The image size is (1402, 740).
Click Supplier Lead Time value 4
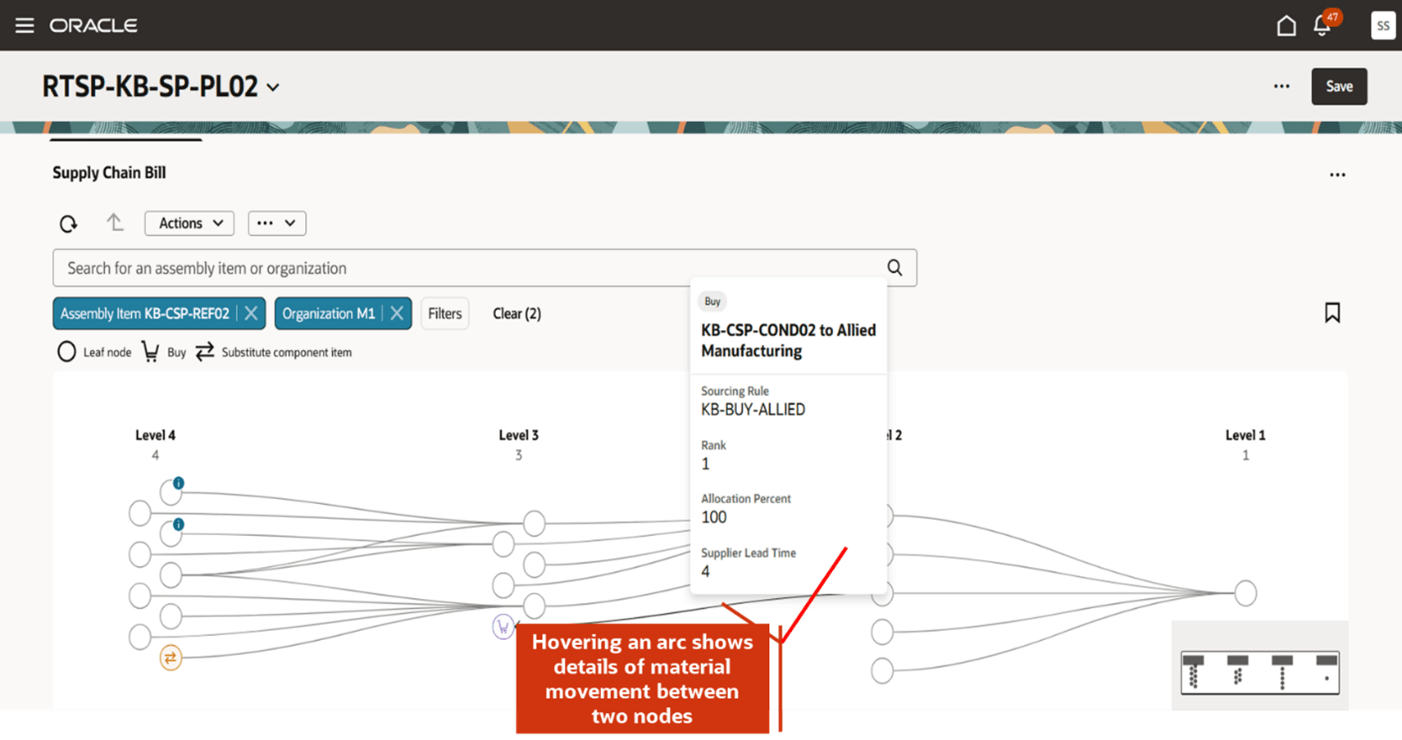point(705,572)
